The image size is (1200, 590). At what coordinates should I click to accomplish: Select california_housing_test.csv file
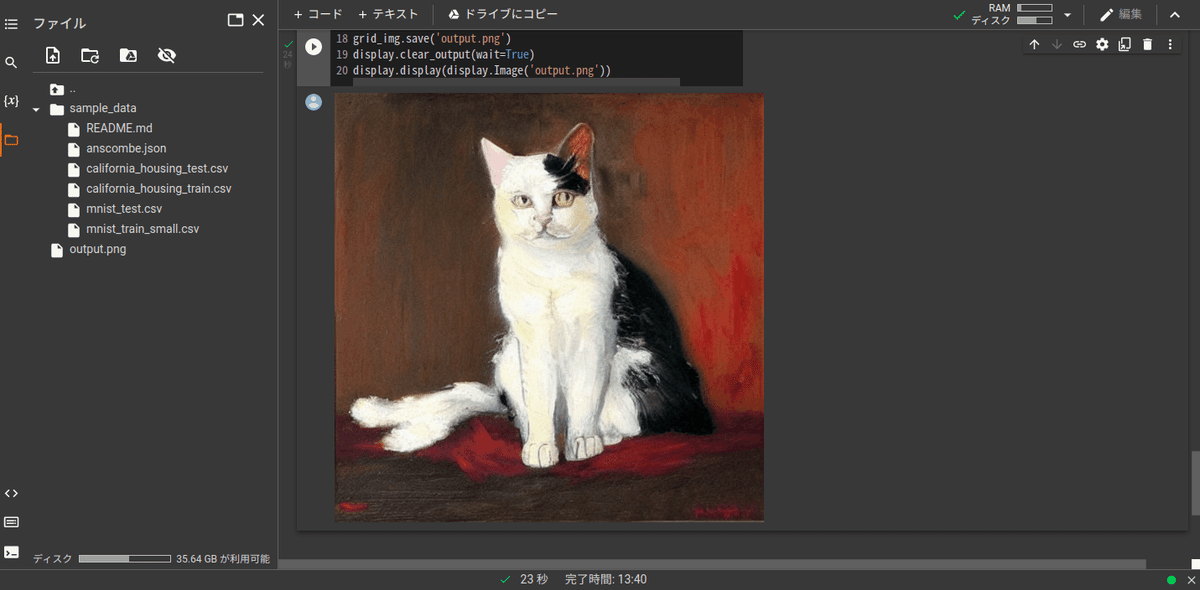(157, 168)
